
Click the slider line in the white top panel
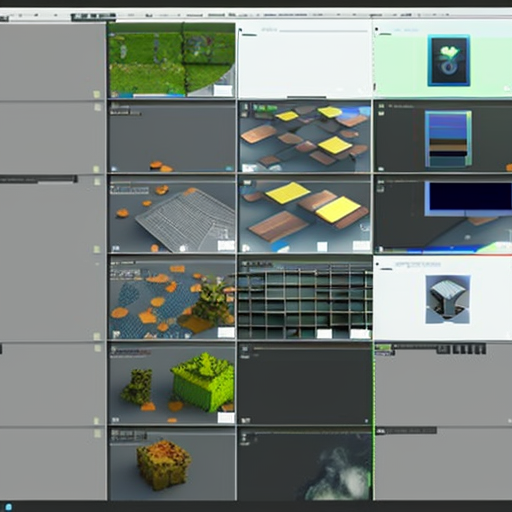(323, 31)
